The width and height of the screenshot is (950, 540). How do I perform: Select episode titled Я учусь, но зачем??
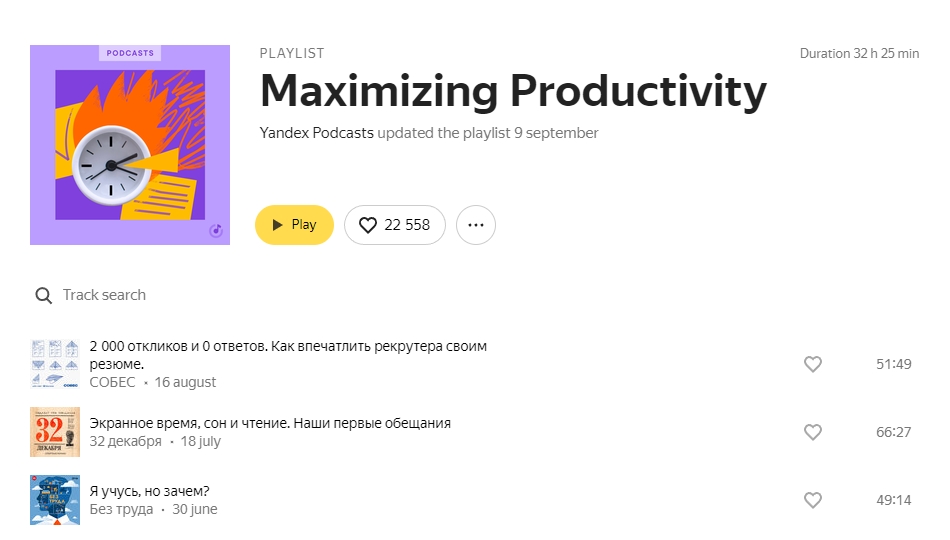(x=149, y=491)
